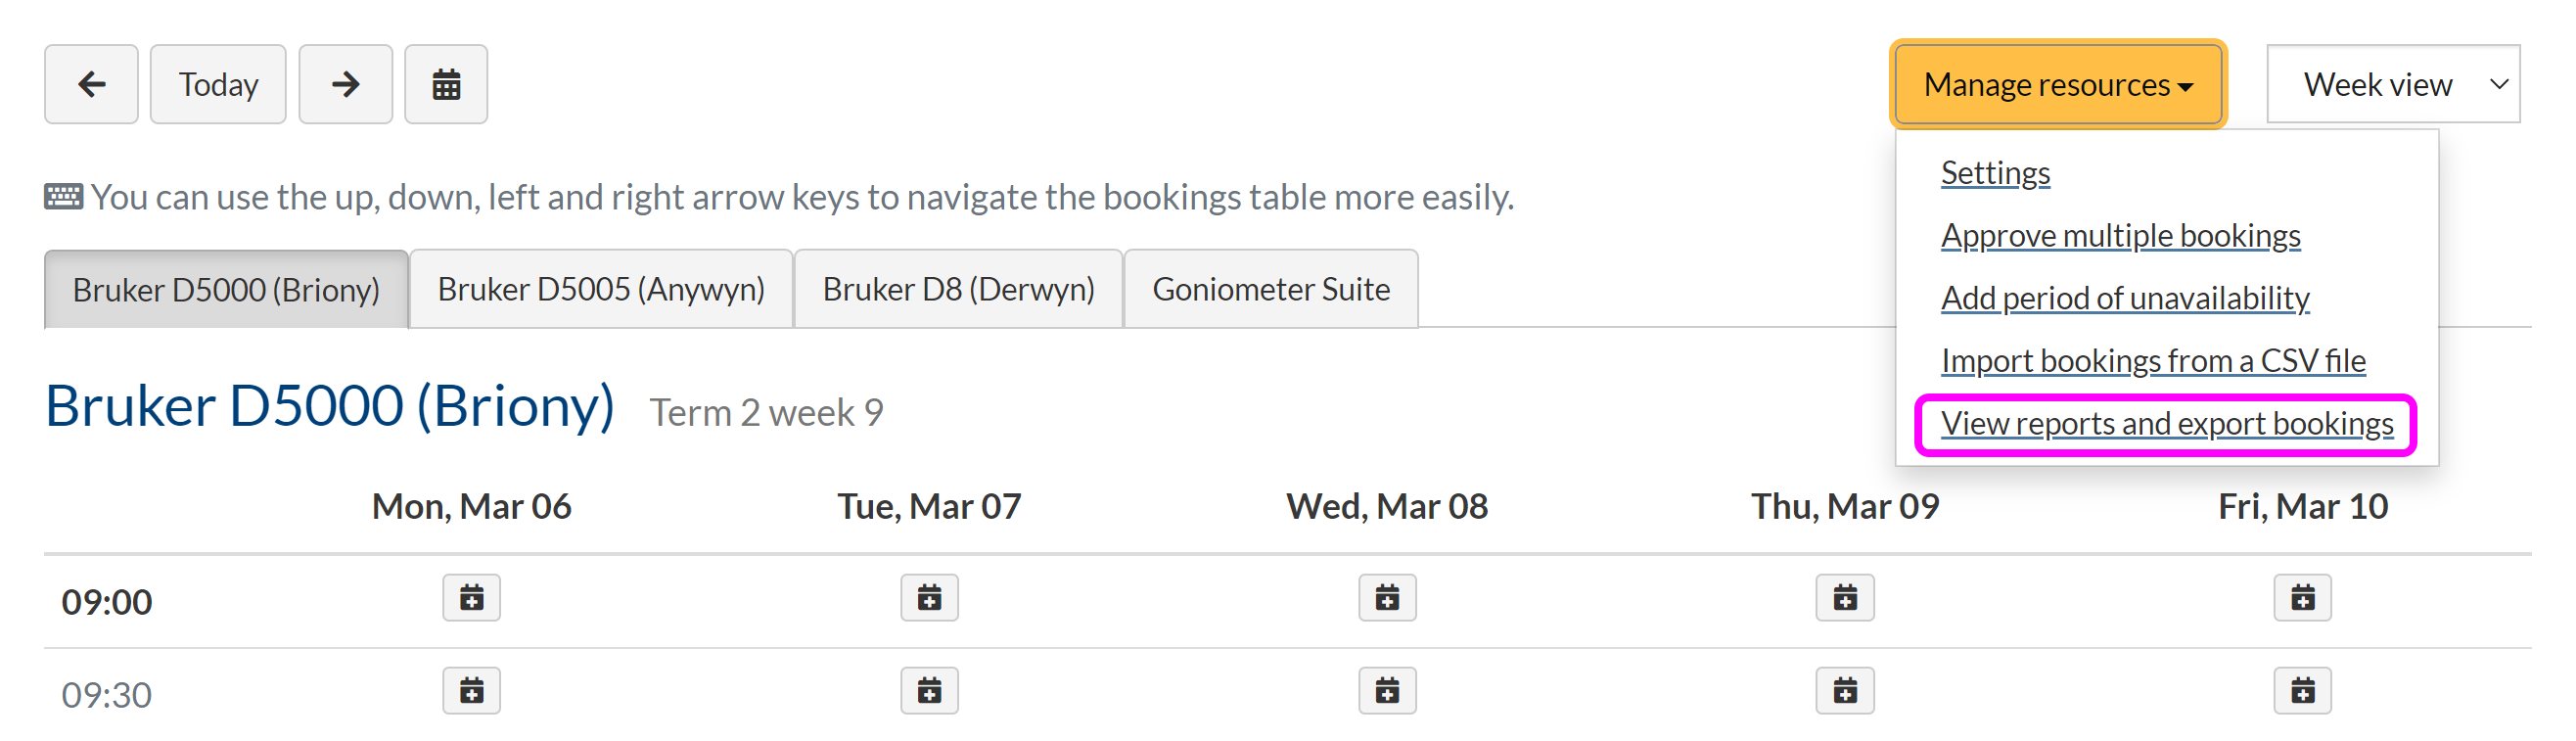
Task: Switch to Bruker D5005 (Anywyn) tab
Action: coord(601,290)
